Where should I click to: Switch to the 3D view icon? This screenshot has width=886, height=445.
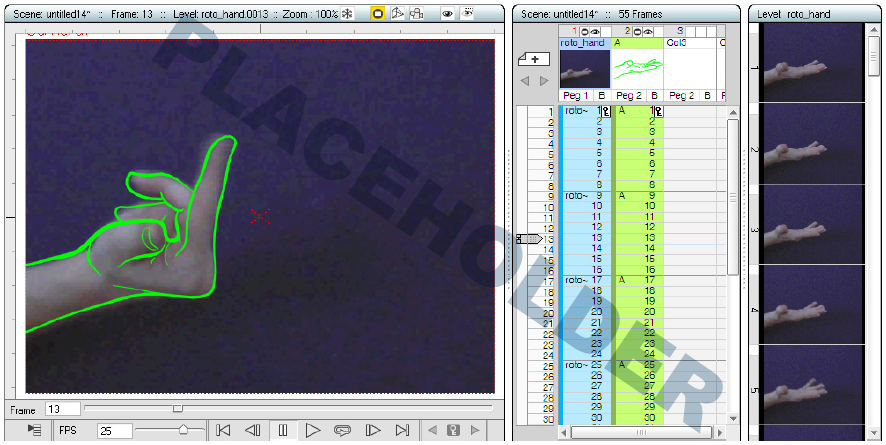(x=397, y=14)
